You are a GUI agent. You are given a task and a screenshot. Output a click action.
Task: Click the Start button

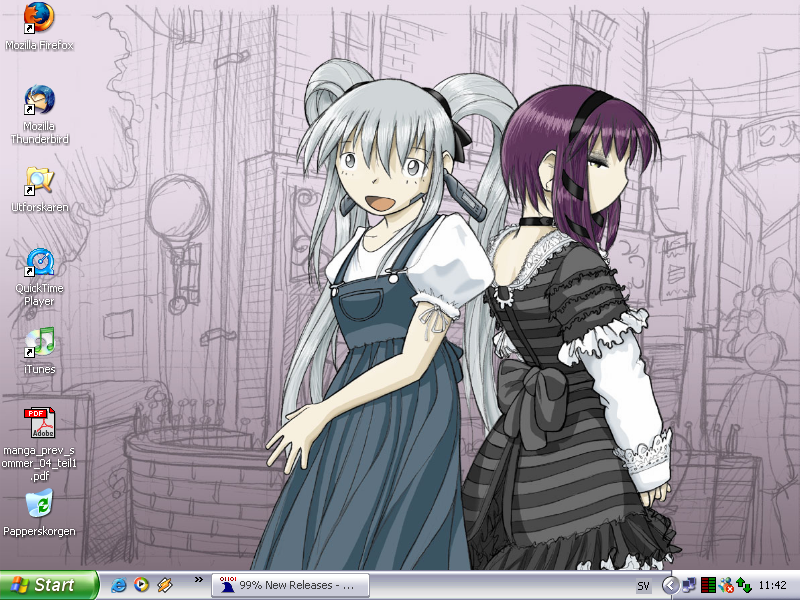[48, 585]
